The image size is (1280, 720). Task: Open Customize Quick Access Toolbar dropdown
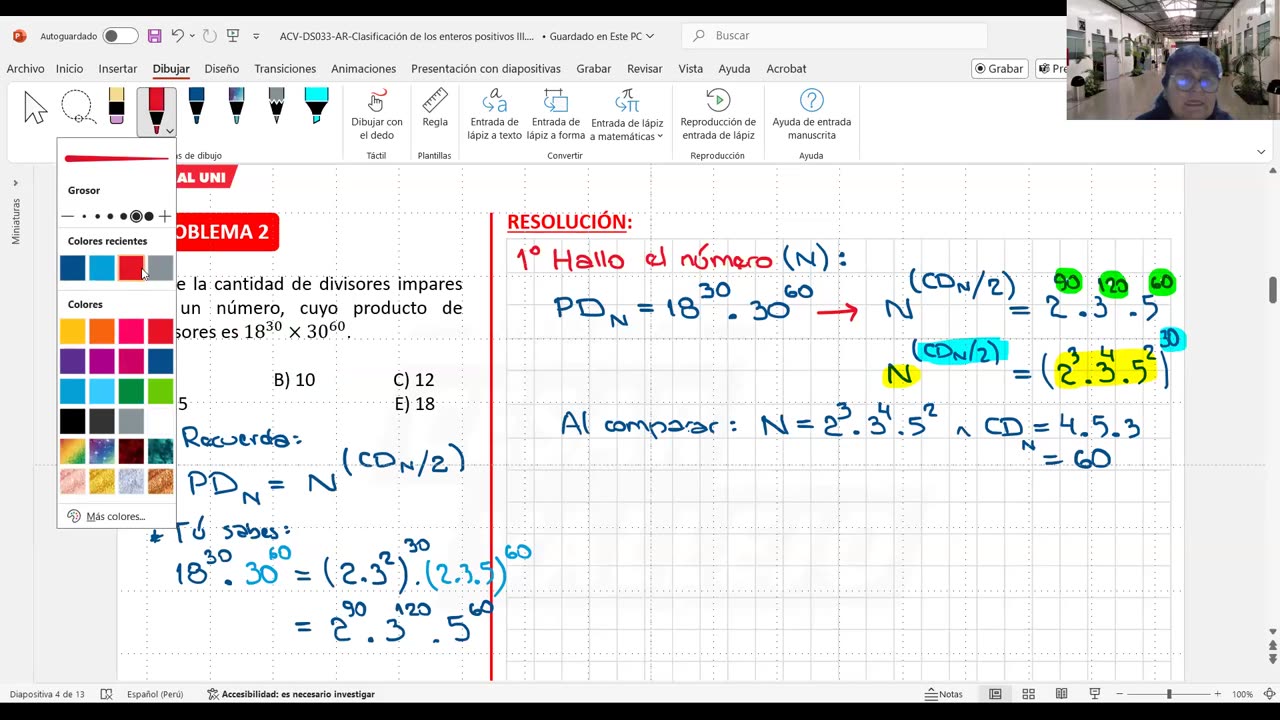[x=256, y=36]
